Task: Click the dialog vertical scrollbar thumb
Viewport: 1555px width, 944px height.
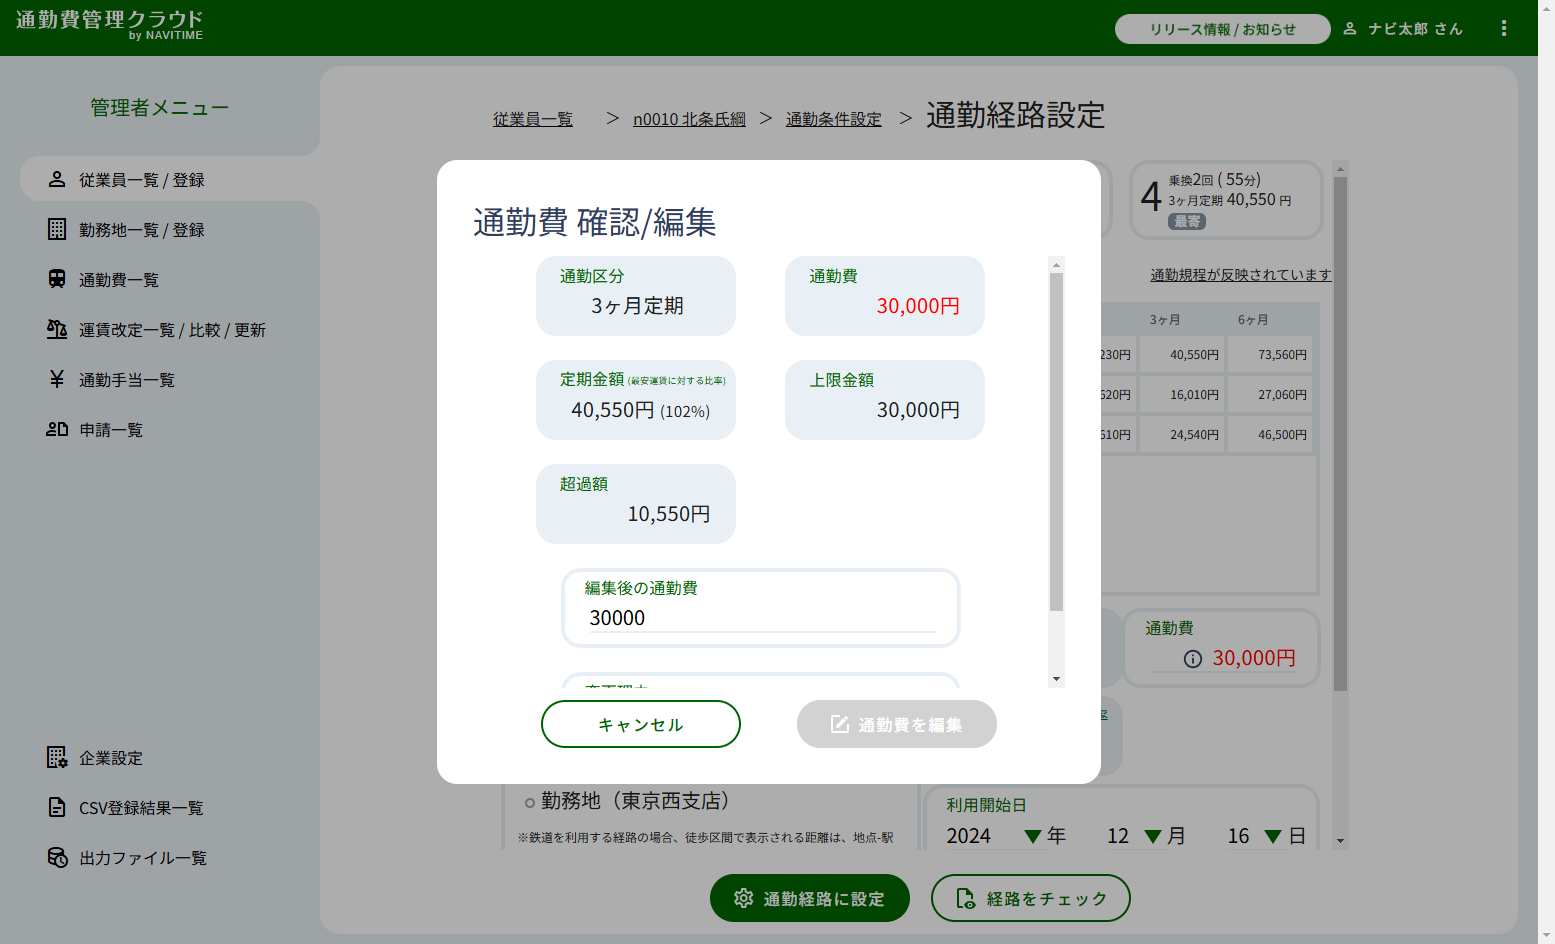Action: pos(1056,441)
